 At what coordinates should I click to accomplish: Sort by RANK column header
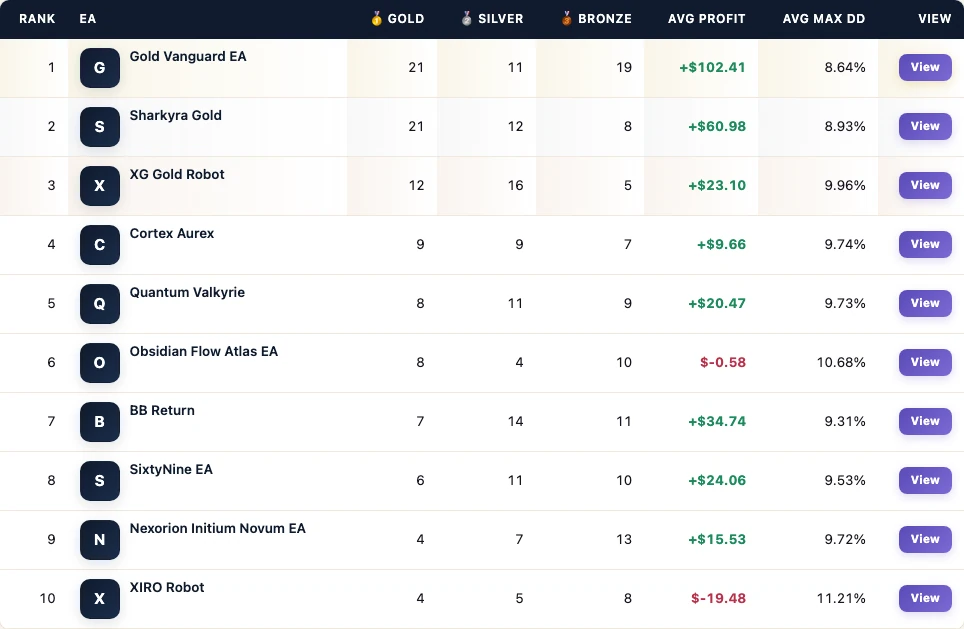[37, 19]
